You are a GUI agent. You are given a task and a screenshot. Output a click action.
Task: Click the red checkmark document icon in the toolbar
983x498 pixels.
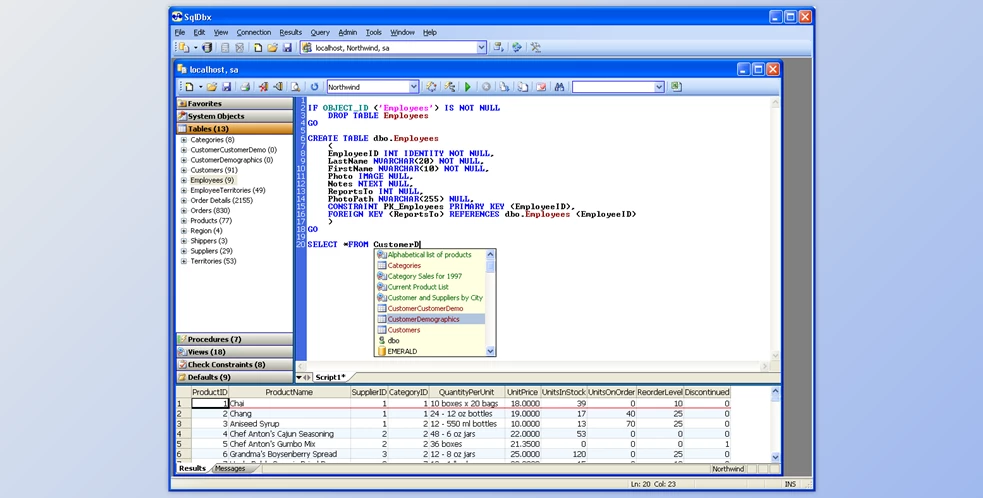point(541,87)
